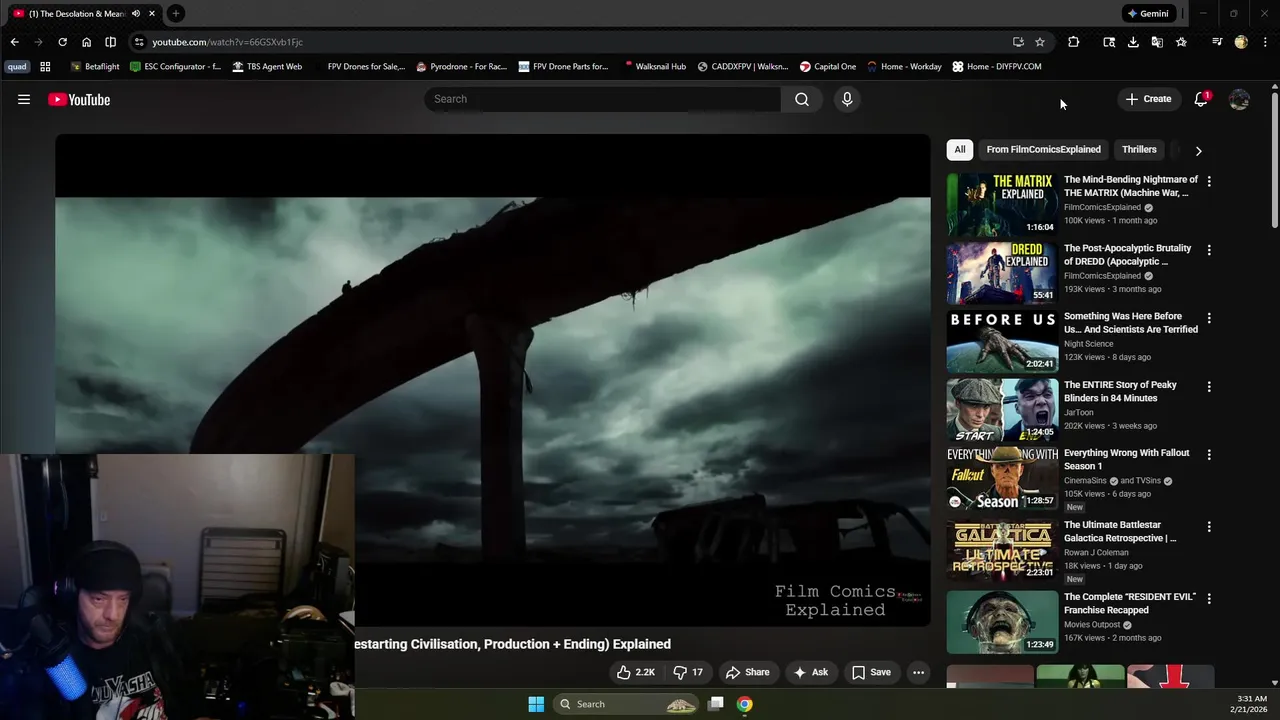Install app icon in address bar

point(1018,42)
